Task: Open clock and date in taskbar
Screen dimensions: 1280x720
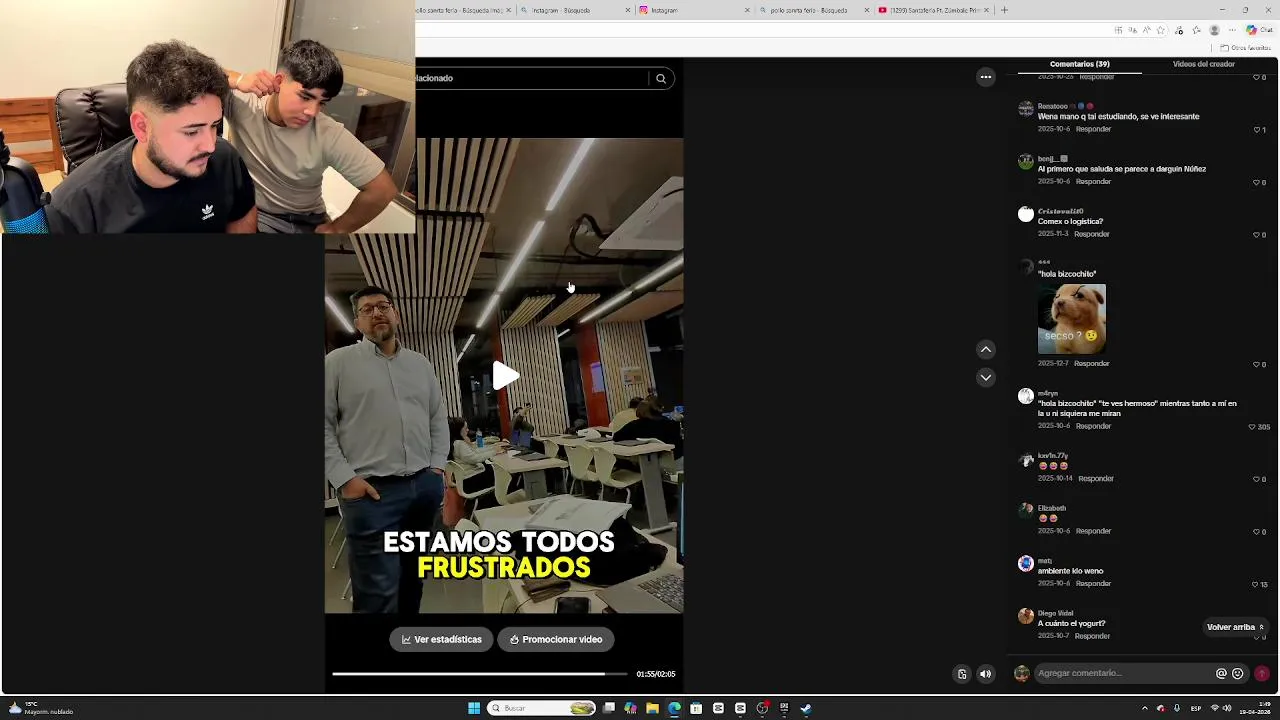Action: click(x=1254, y=708)
